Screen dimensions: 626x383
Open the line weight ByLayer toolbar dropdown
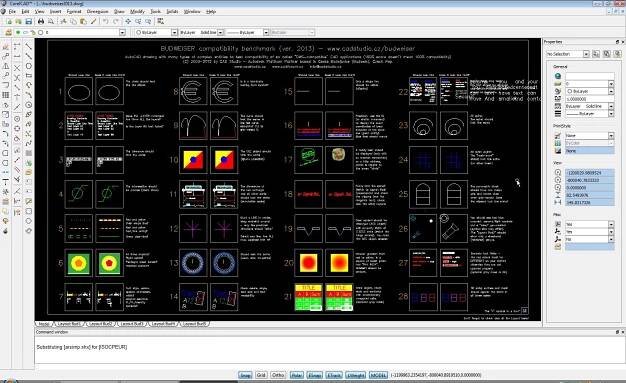pyautogui.click(x=266, y=32)
